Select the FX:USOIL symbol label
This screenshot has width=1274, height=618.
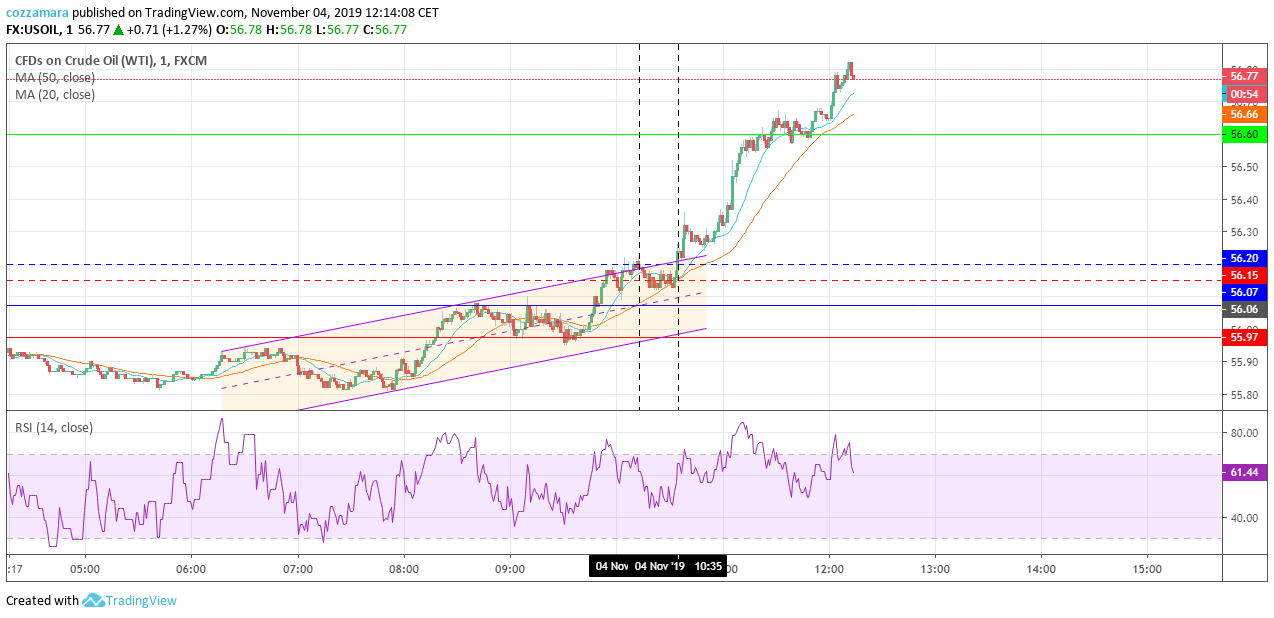tap(37, 30)
